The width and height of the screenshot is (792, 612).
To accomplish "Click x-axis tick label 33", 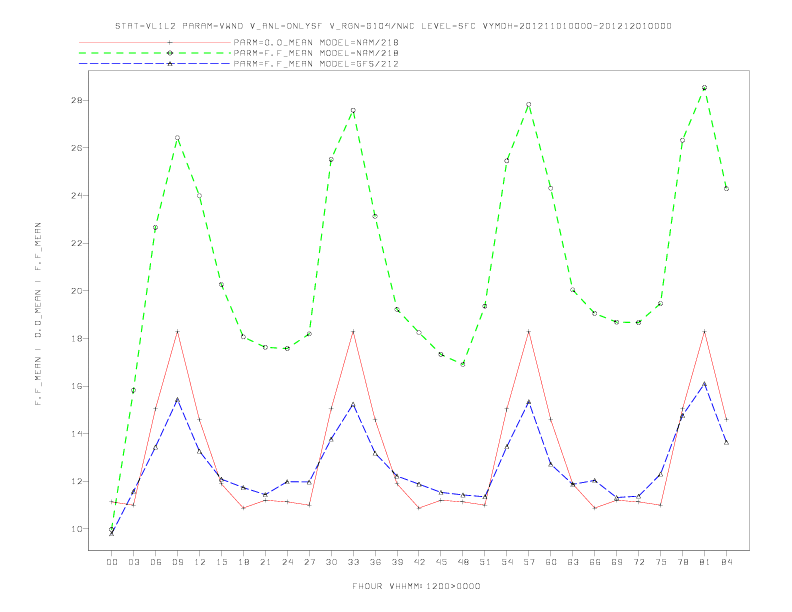I will (x=353, y=562).
